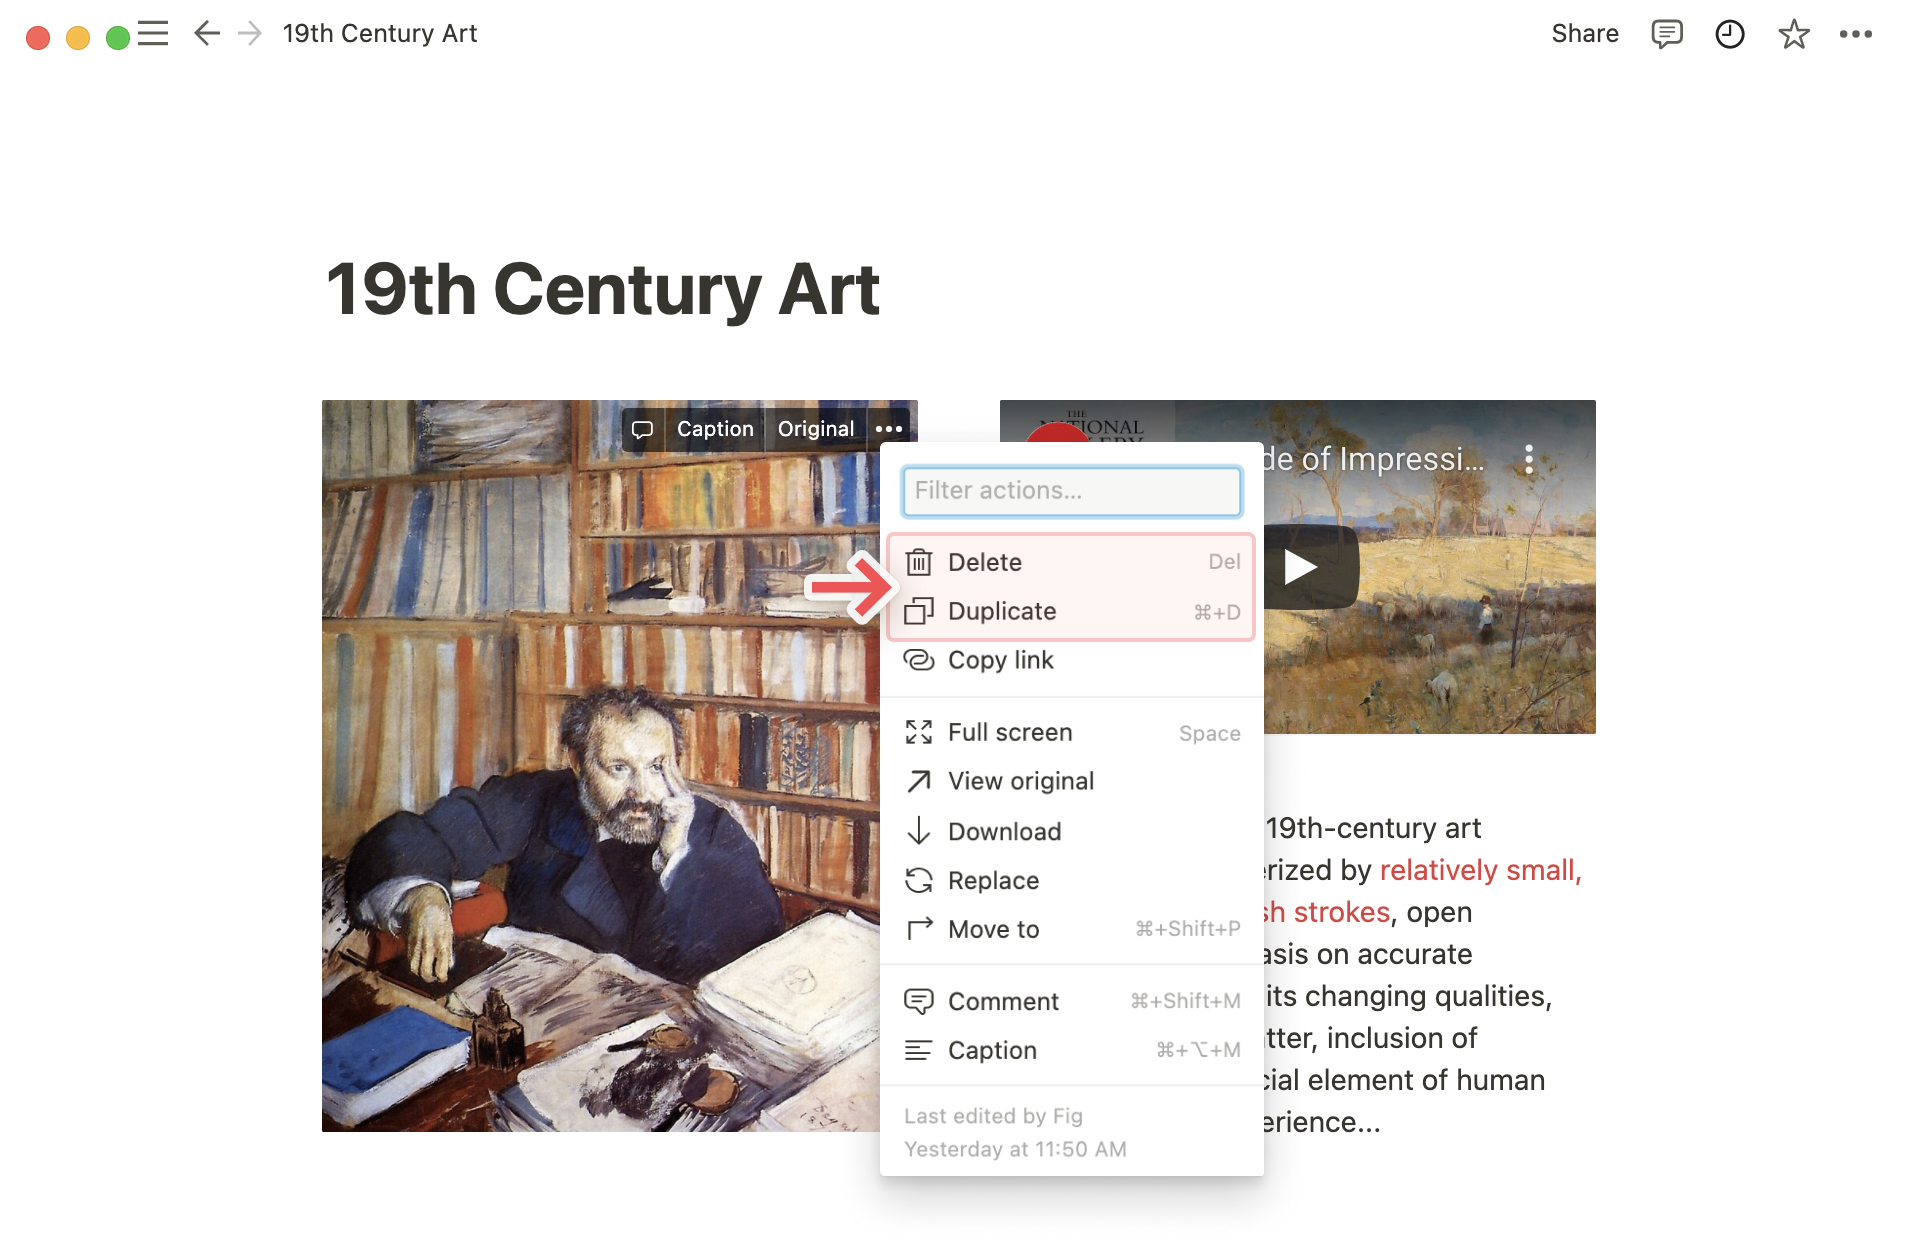This screenshot has width=1920, height=1244.
Task: Click the History icon in top bar
Action: click(x=1728, y=35)
